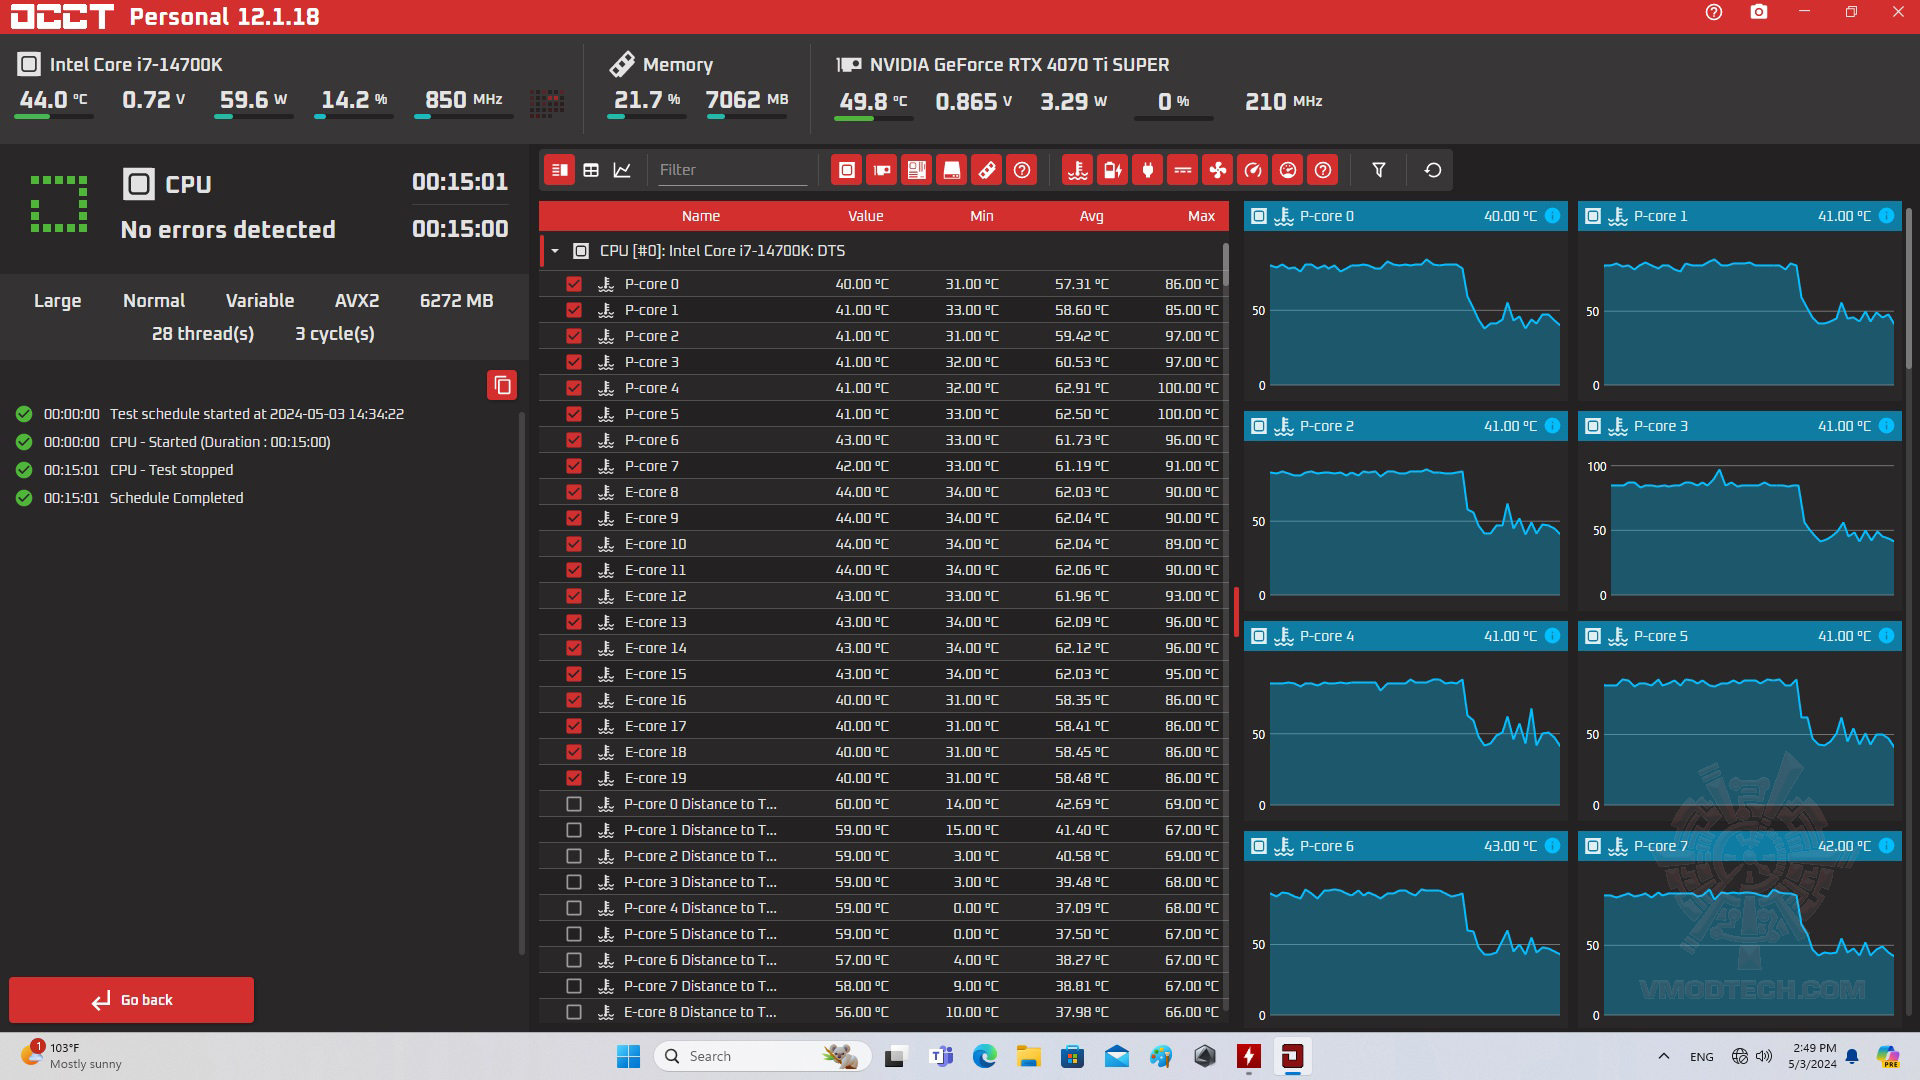
Task: Take a screenshot with the camera icon
Action: click(x=1758, y=13)
